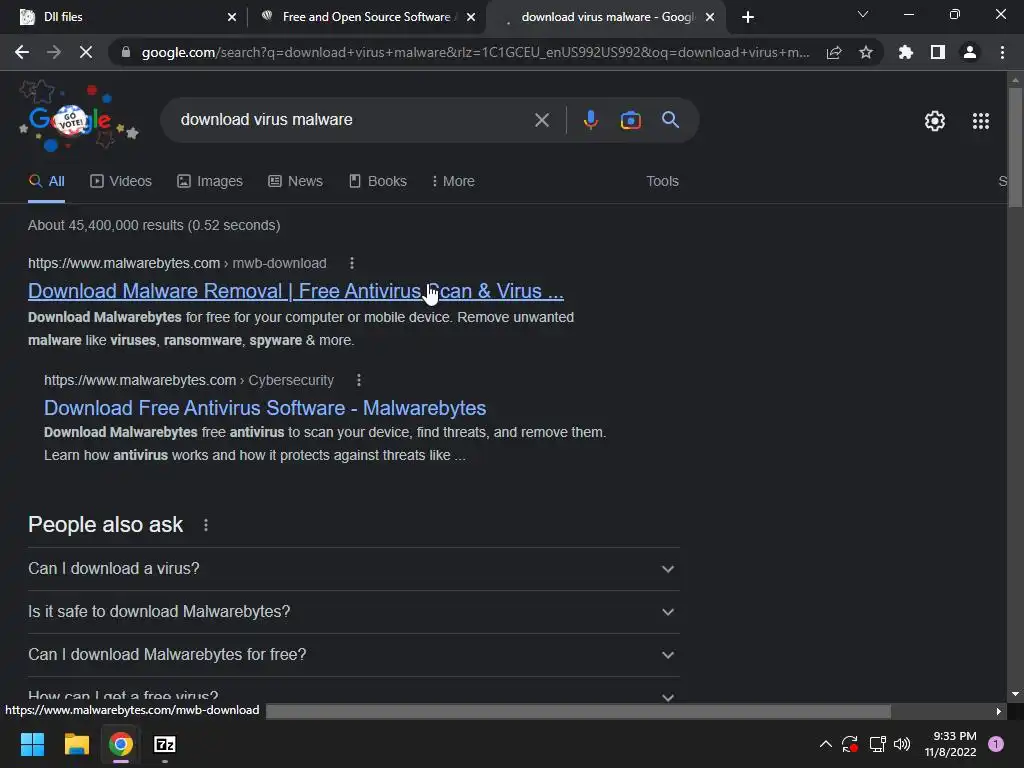Show hidden system tray icons
This screenshot has height=768, width=1024.
click(825, 744)
